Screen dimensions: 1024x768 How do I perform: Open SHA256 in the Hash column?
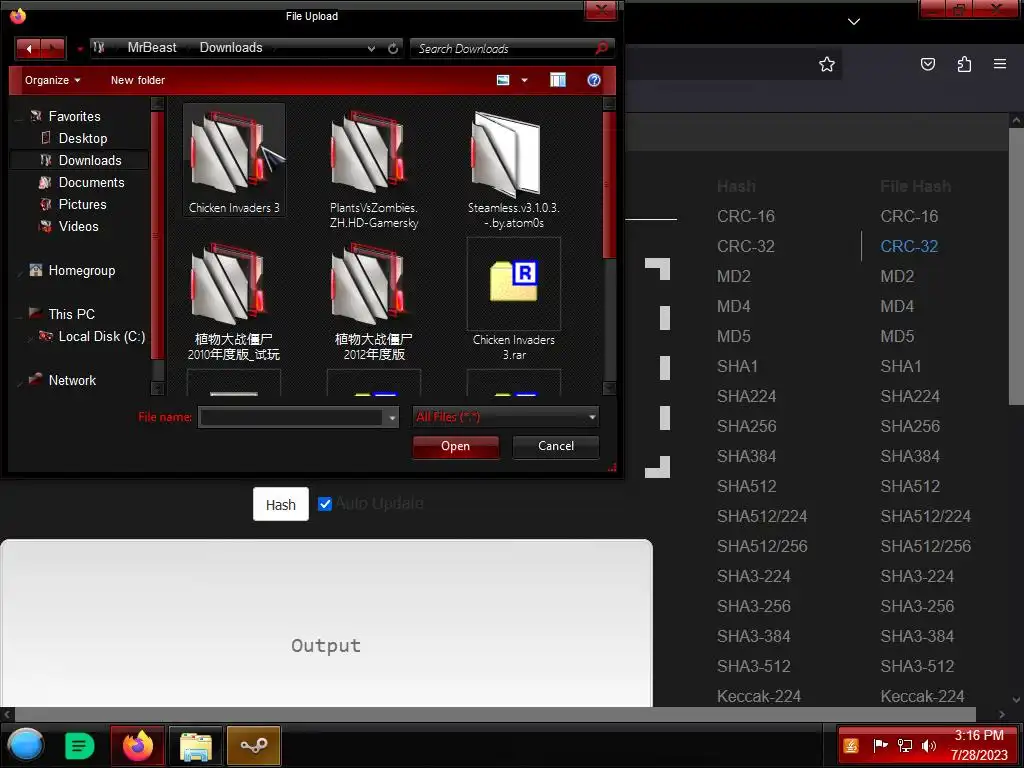pyautogui.click(x=746, y=426)
